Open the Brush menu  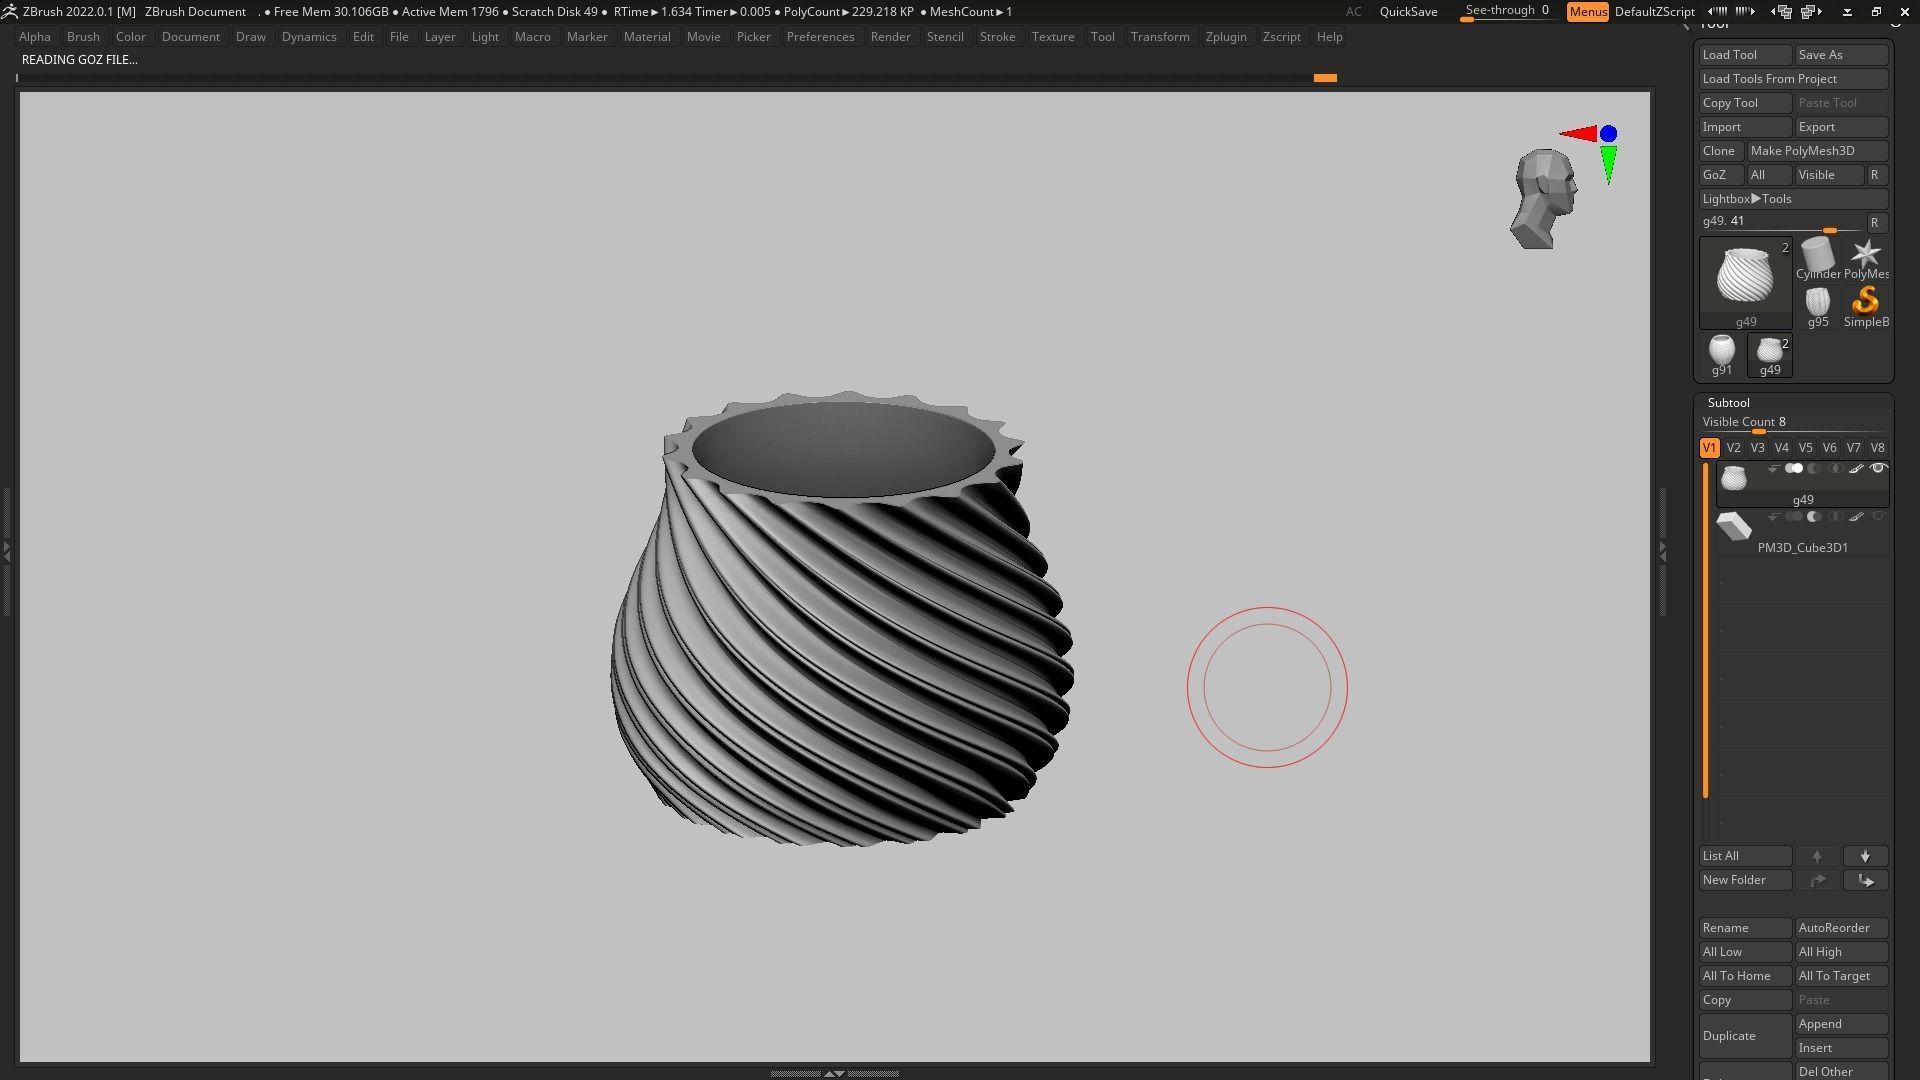click(x=83, y=37)
